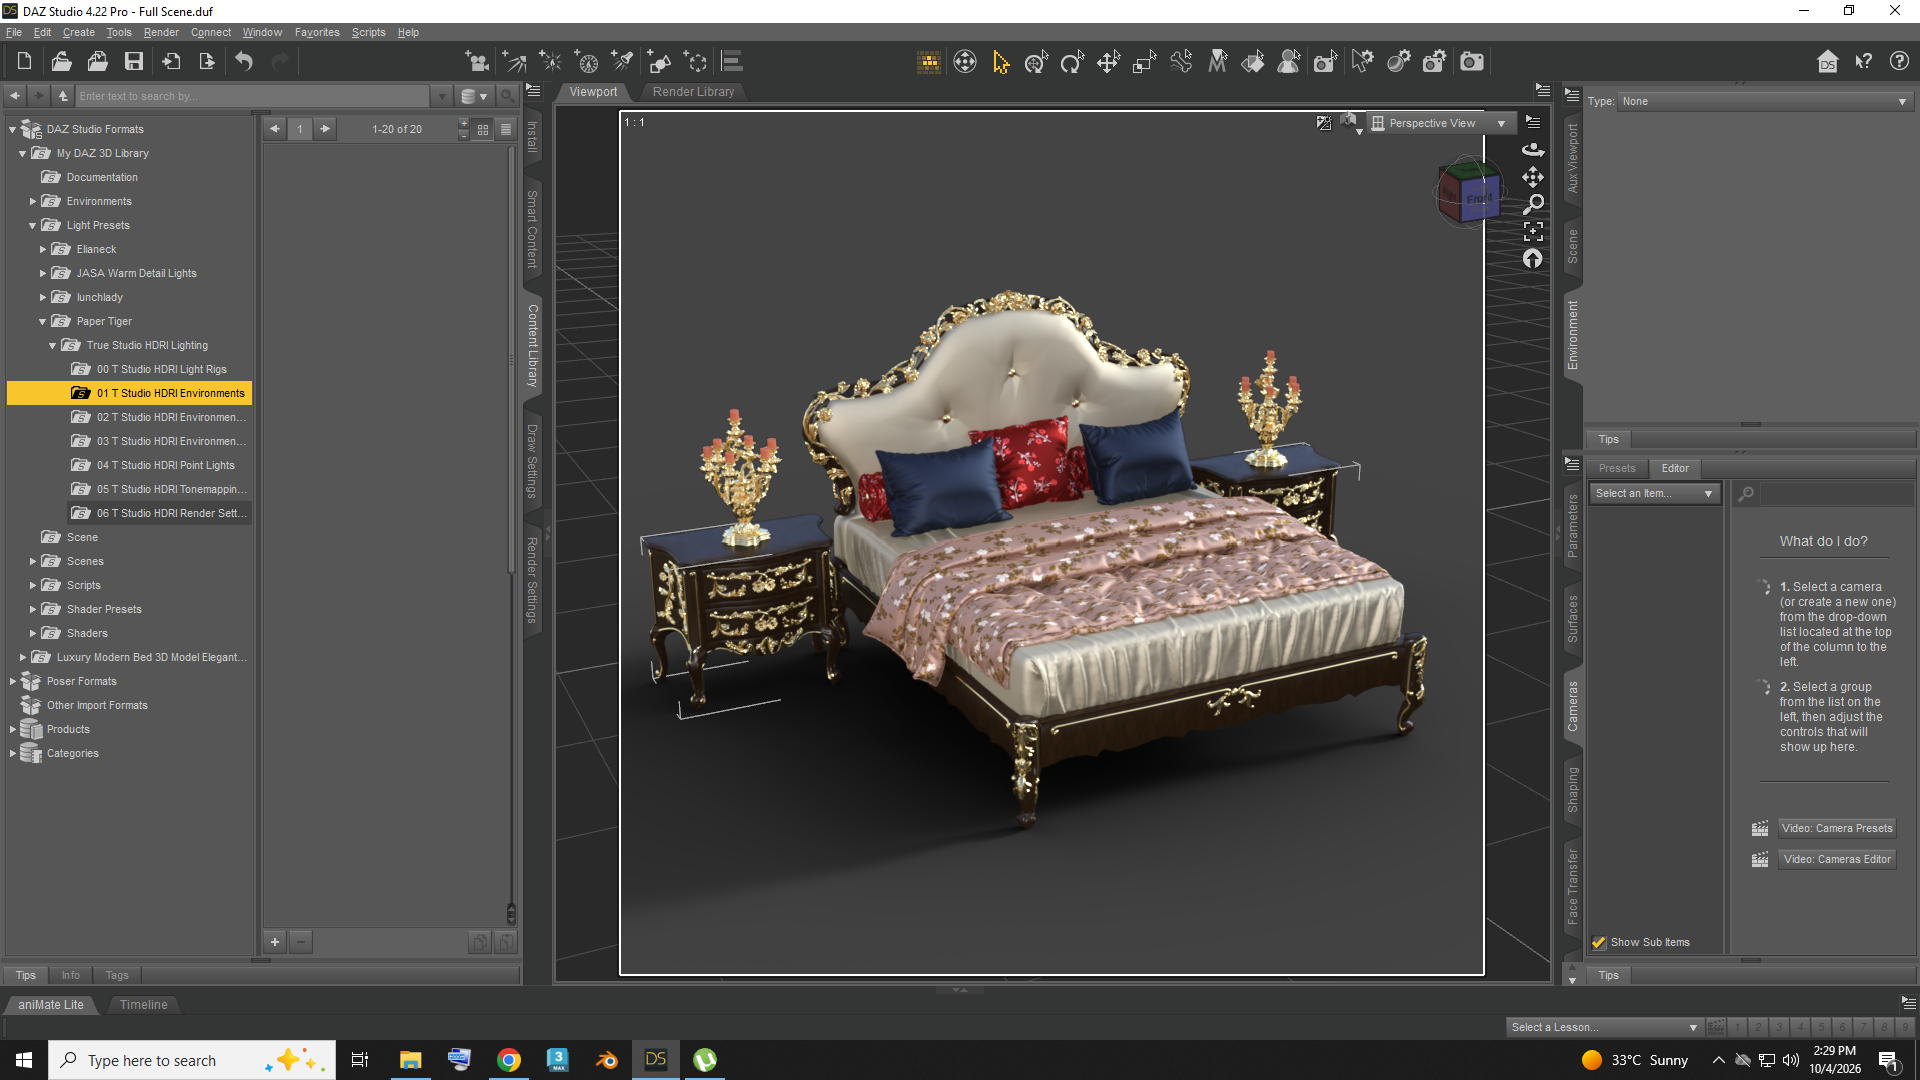Select the Translate move tool
The width and height of the screenshot is (1920, 1080).
coord(1109,62)
